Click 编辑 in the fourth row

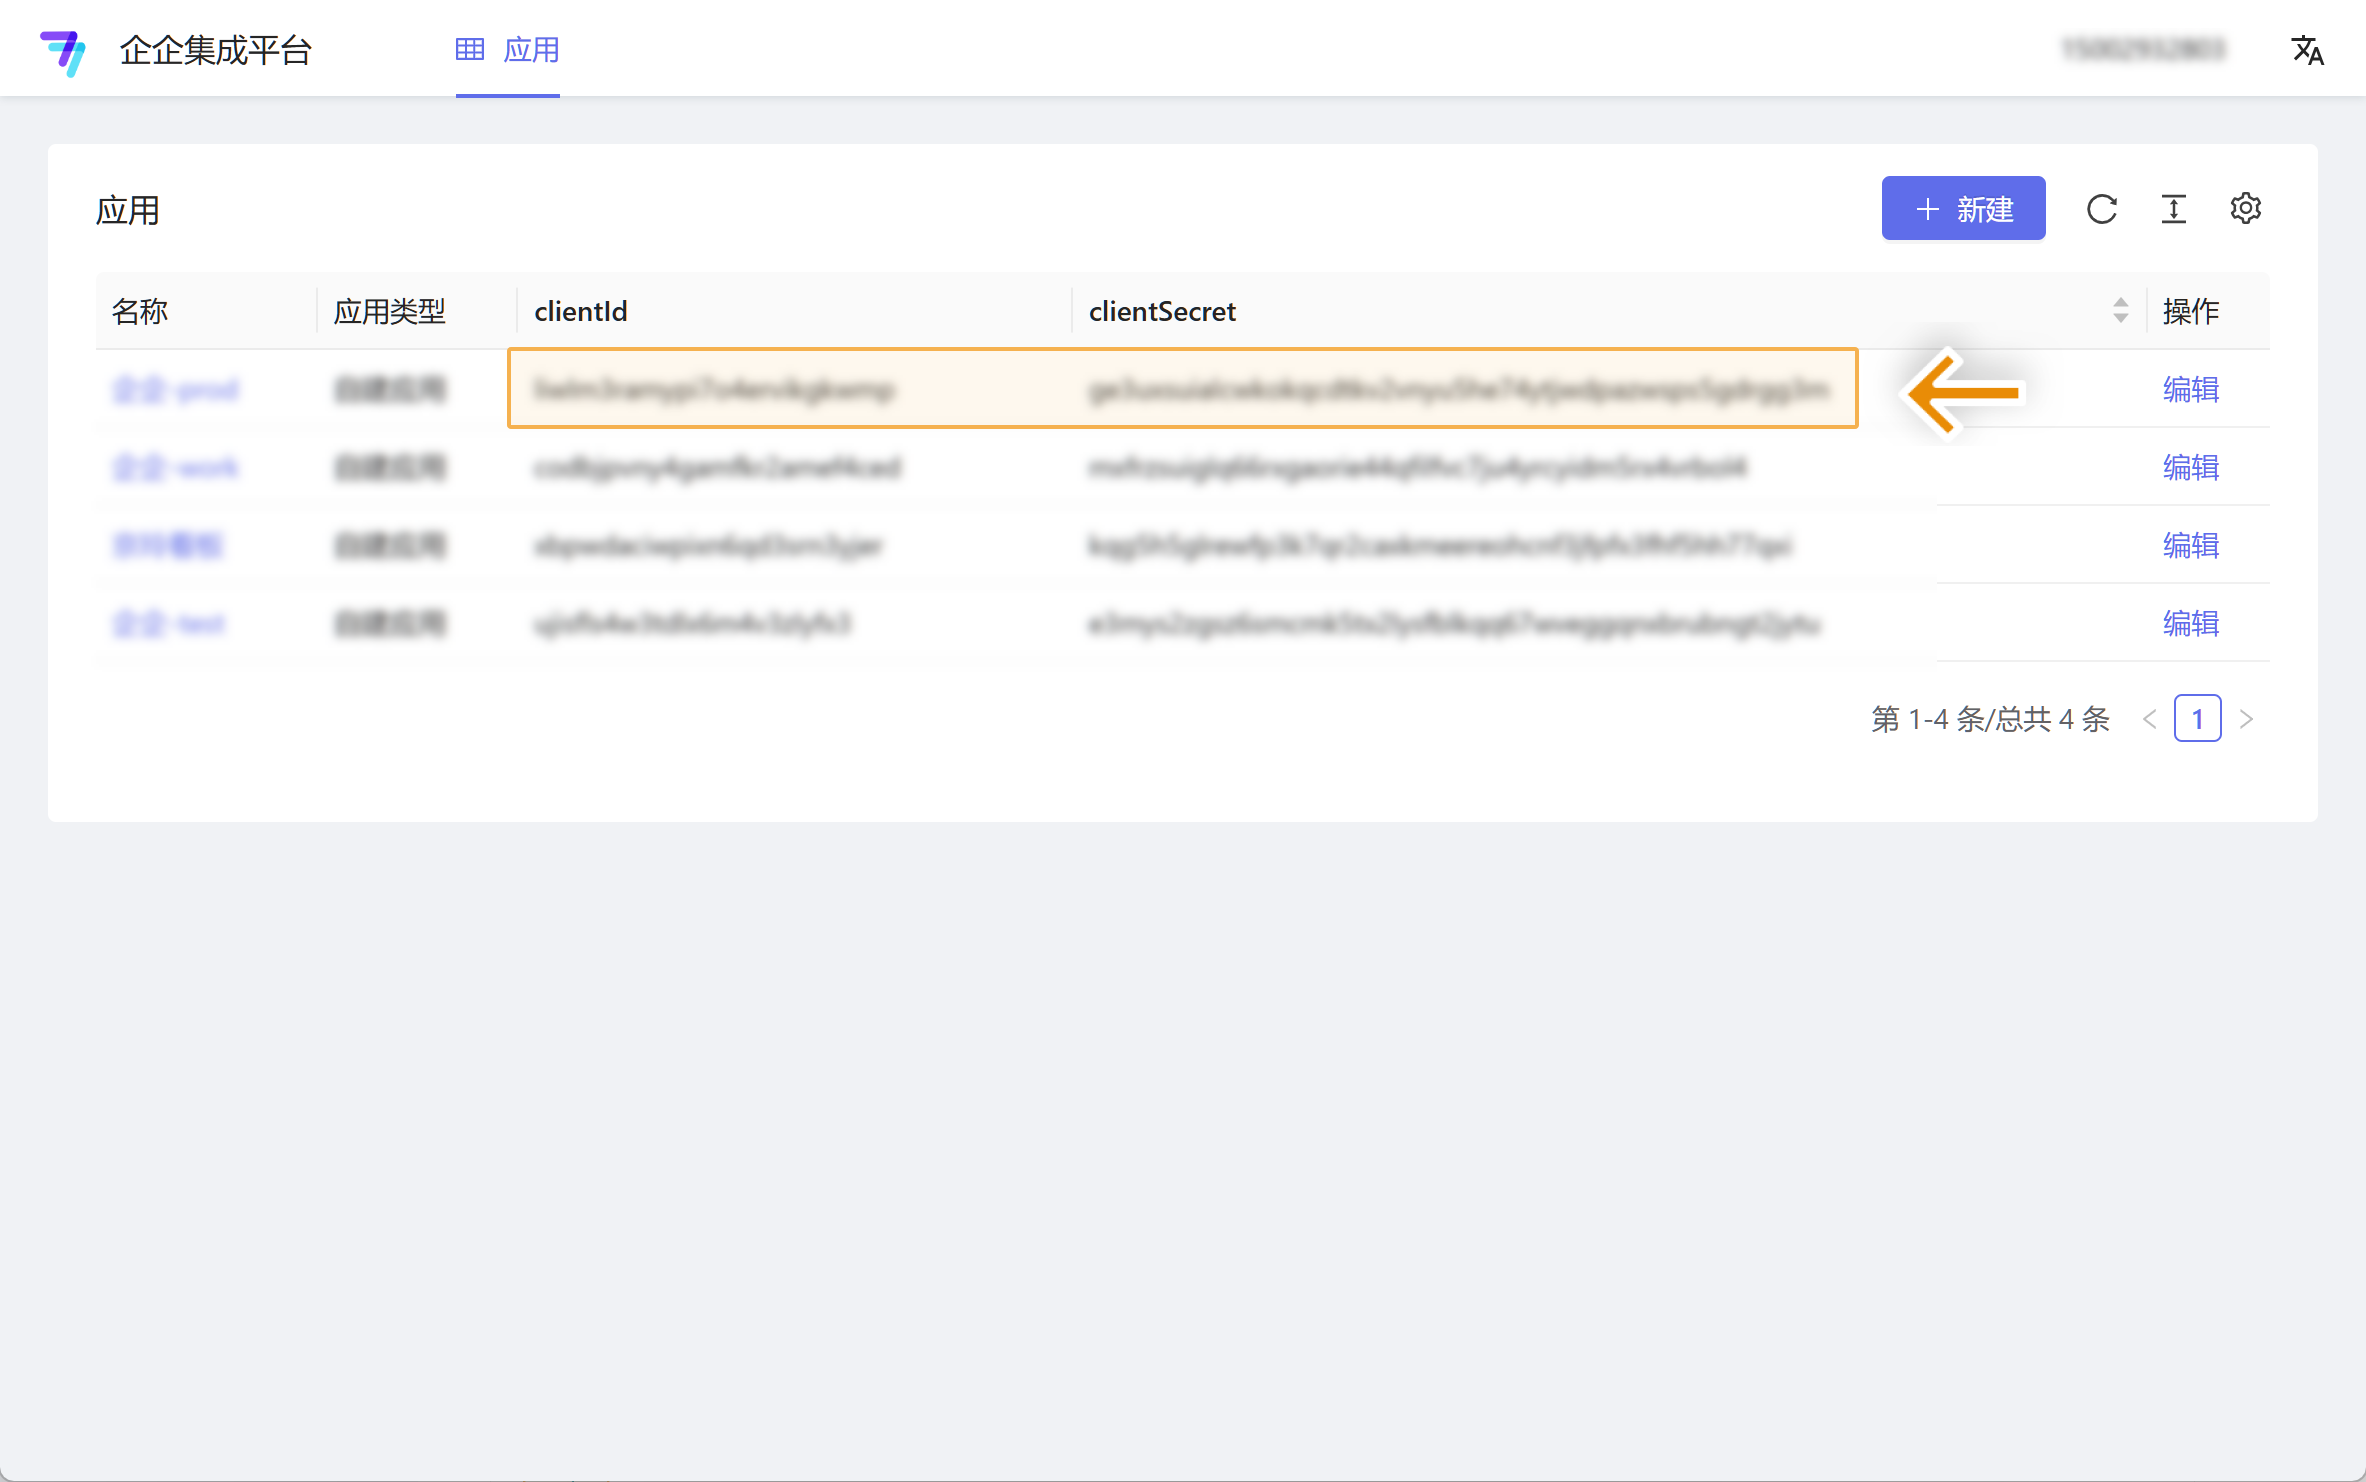[x=2191, y=623]
